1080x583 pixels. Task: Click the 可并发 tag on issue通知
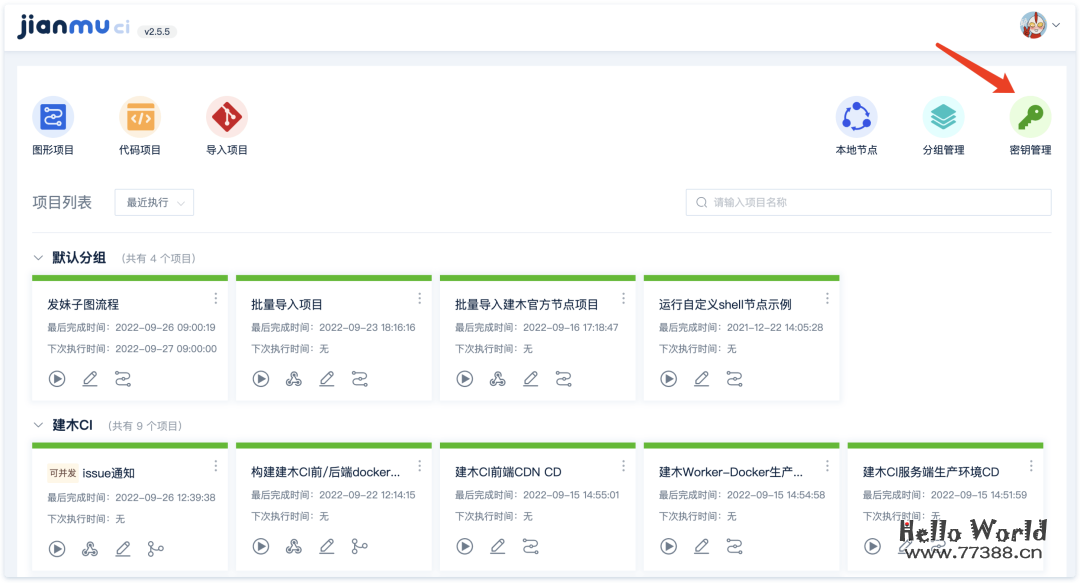point(63,473)
